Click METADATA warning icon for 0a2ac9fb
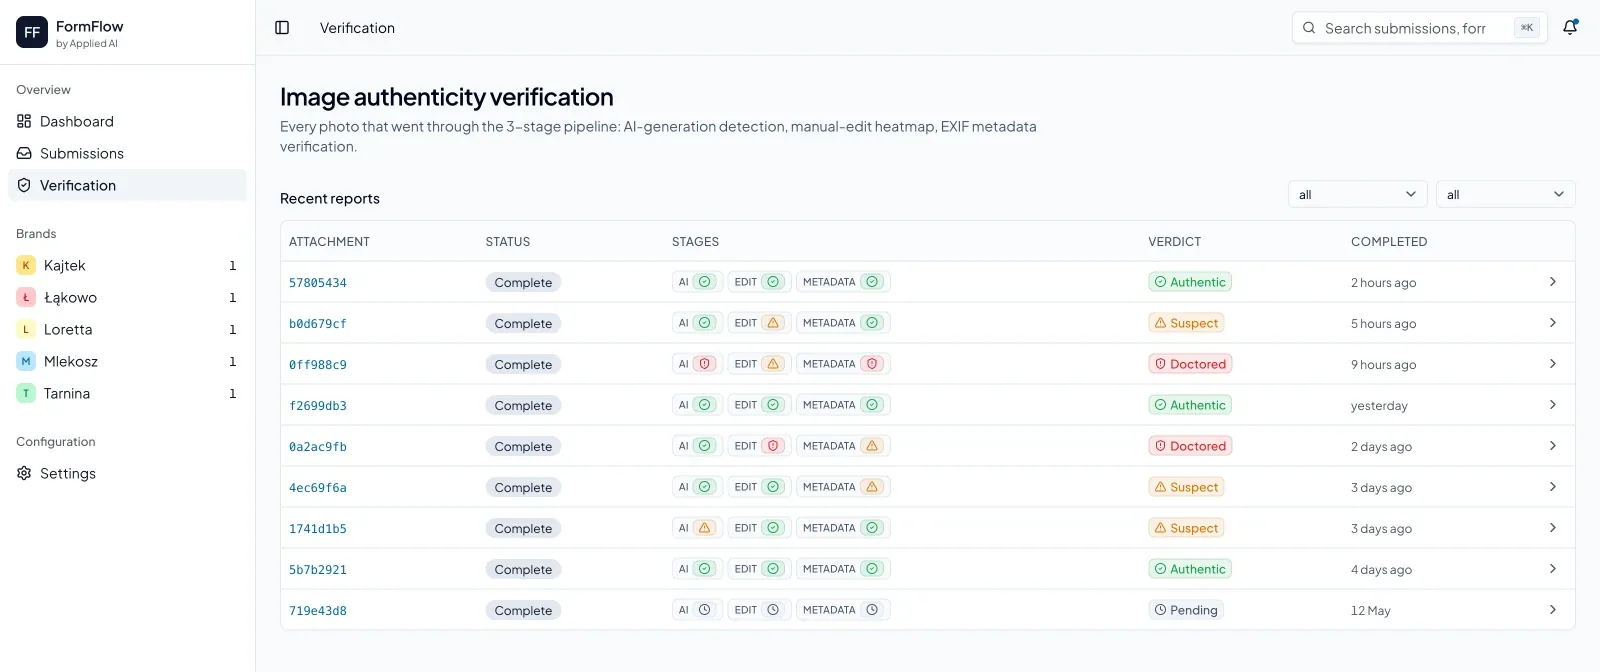 coord(872,446)
